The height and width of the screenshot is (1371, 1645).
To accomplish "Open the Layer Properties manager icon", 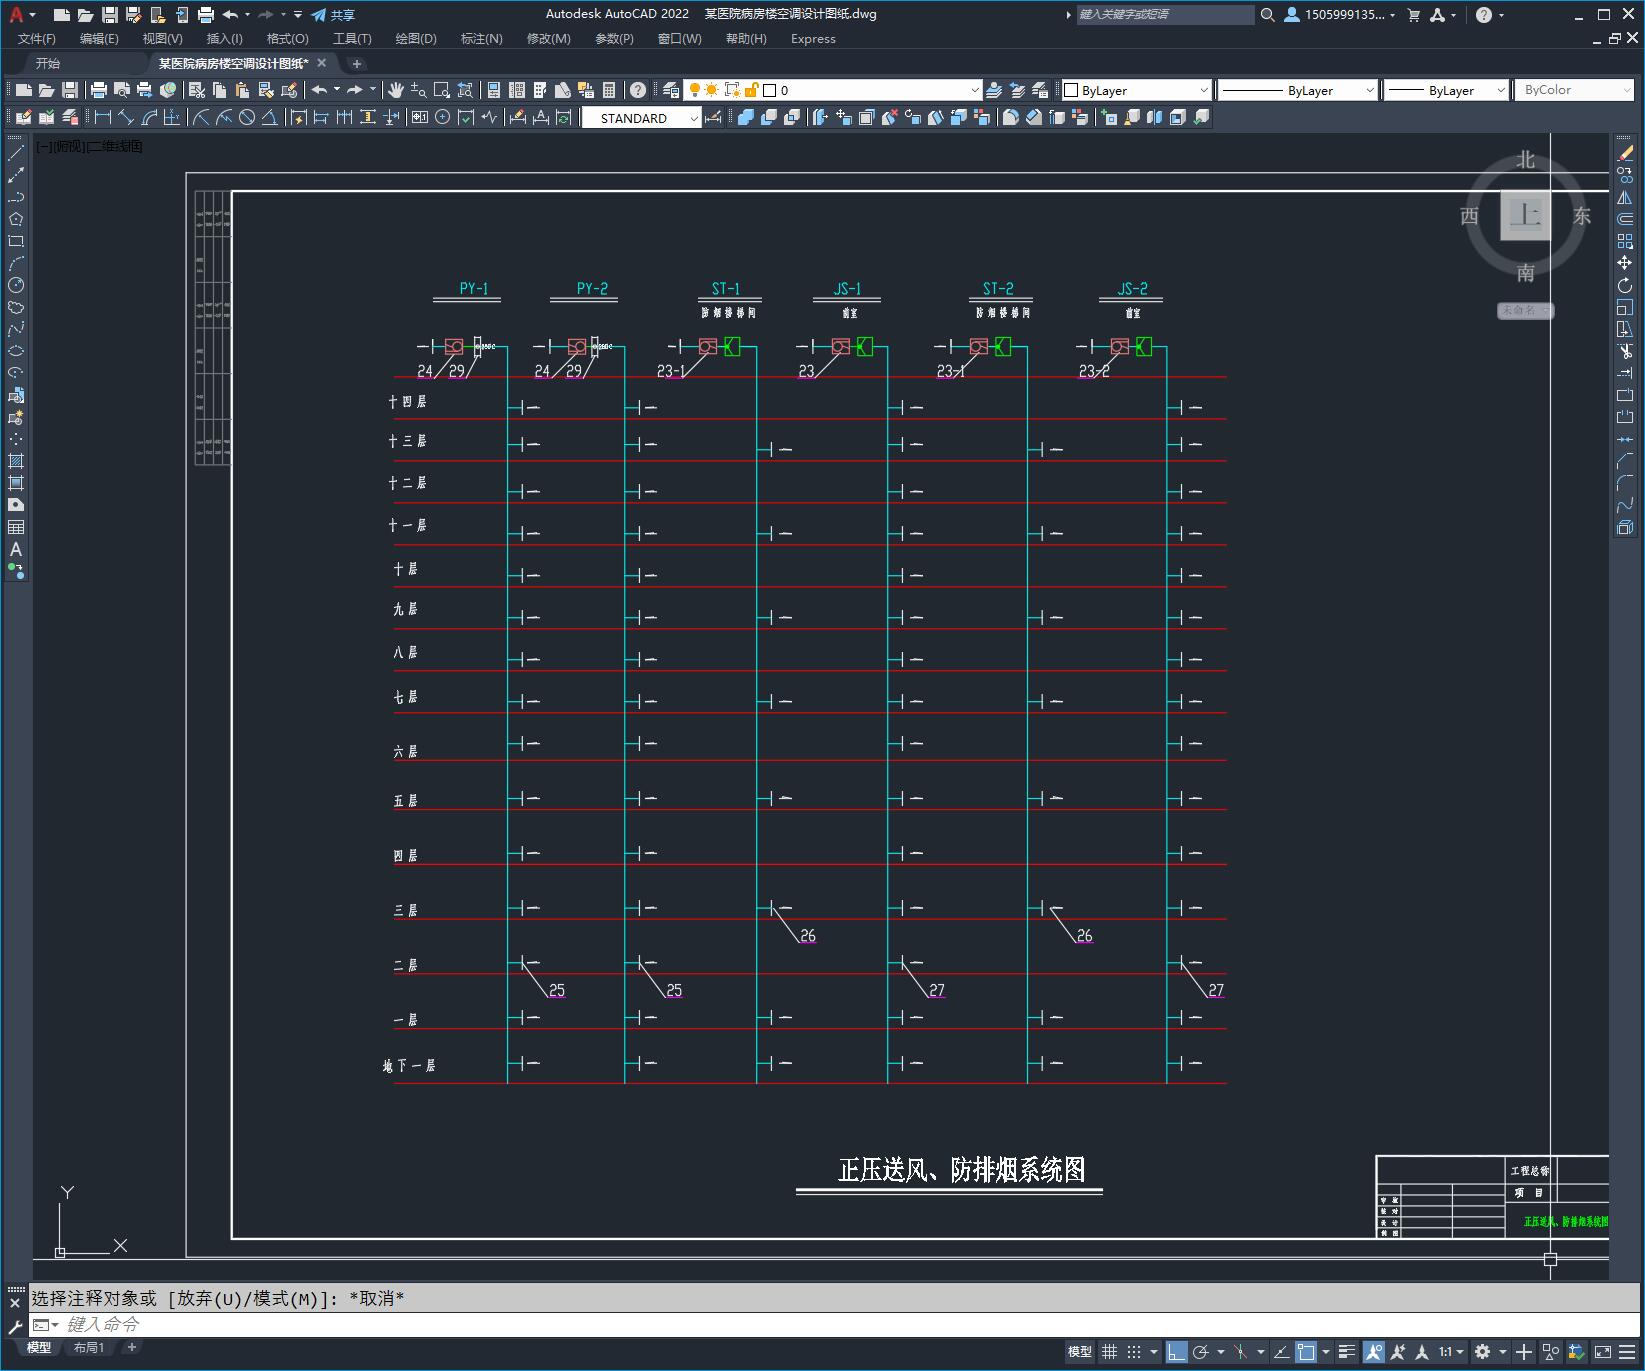I will pos(671,90).
